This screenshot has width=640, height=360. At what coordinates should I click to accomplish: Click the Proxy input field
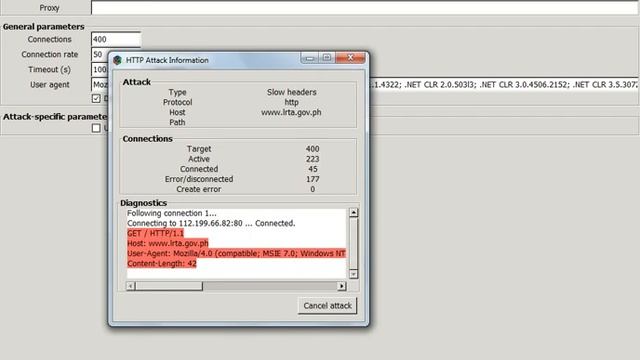click(x=364, y=8)
